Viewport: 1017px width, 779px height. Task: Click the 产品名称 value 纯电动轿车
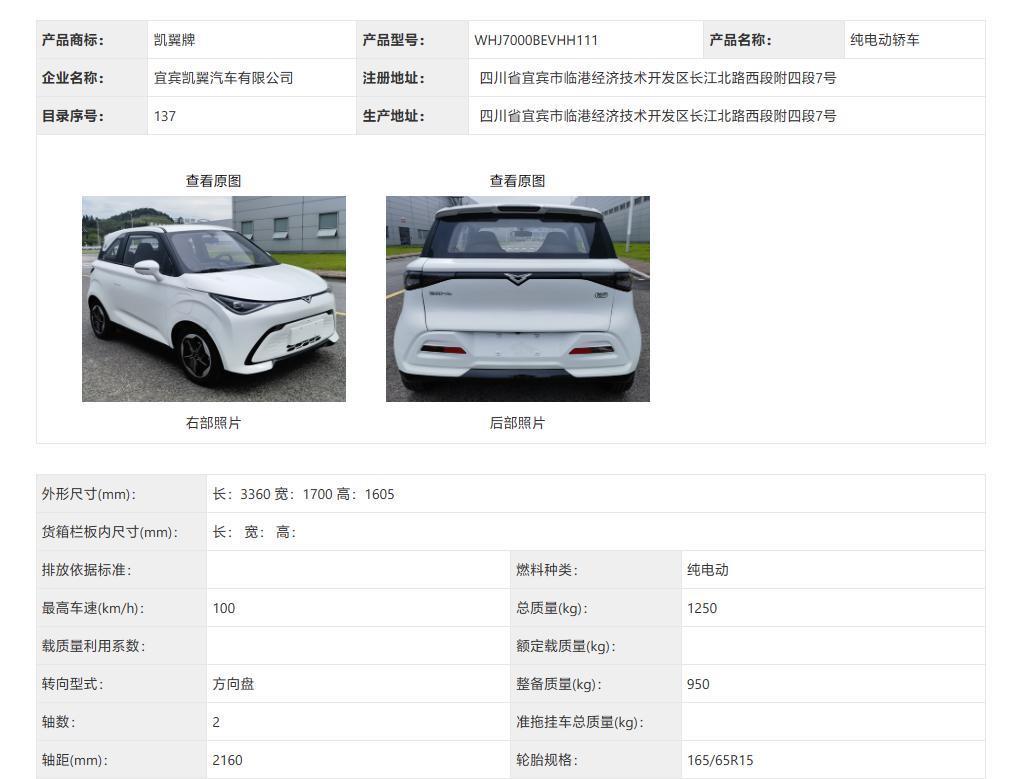(x=886, y=40)
